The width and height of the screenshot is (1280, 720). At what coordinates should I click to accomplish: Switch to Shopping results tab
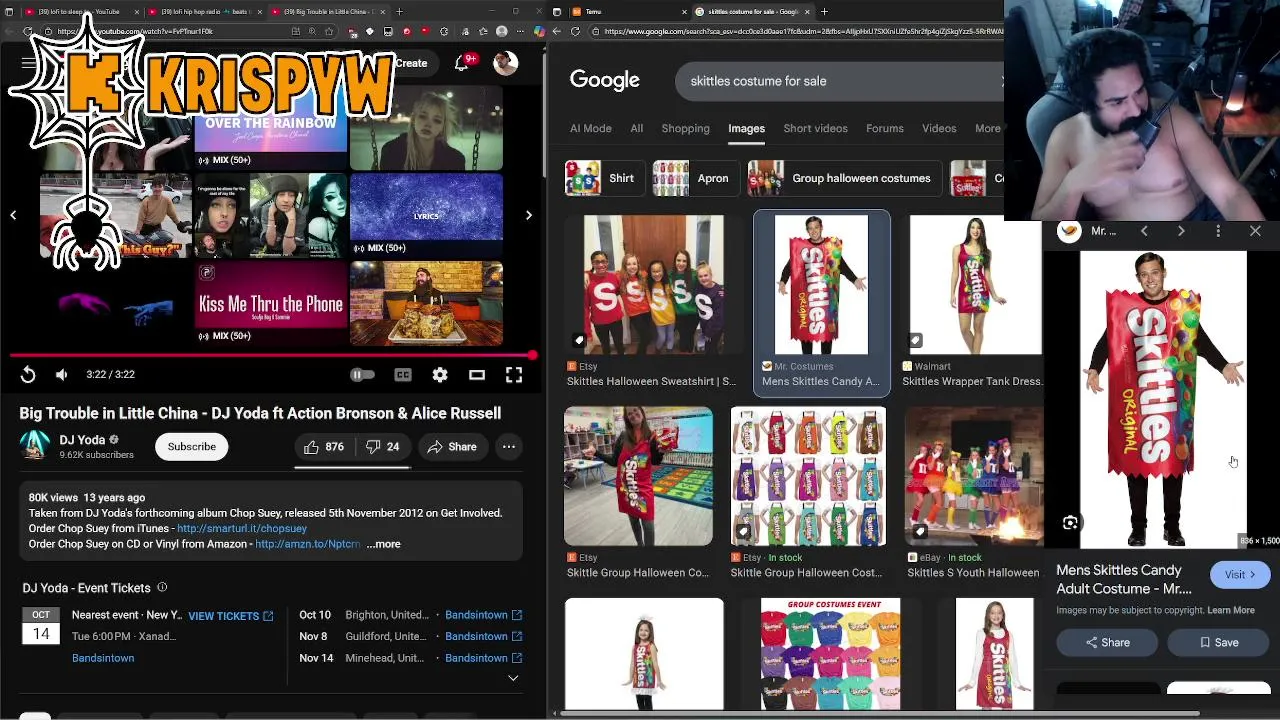[x=686, y=128]
